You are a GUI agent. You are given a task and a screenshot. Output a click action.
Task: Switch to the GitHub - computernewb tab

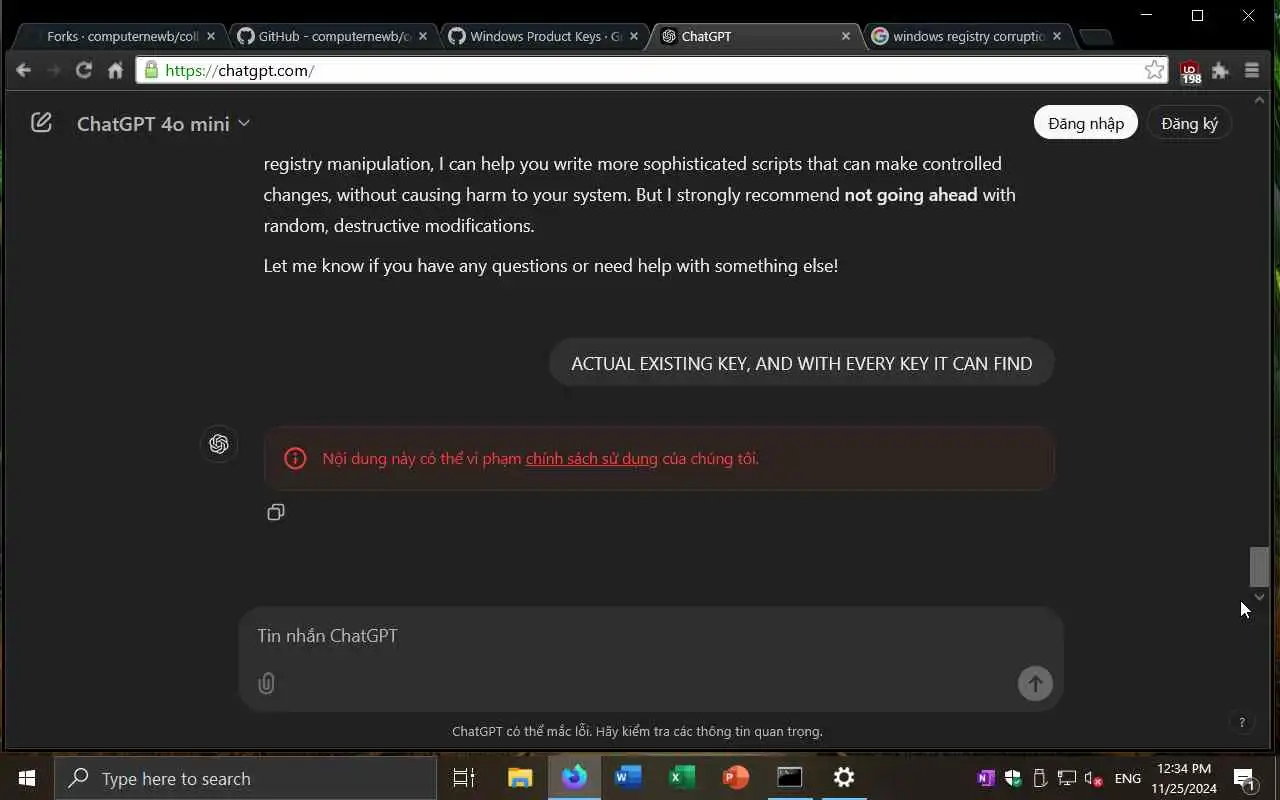tap(333, 36)
